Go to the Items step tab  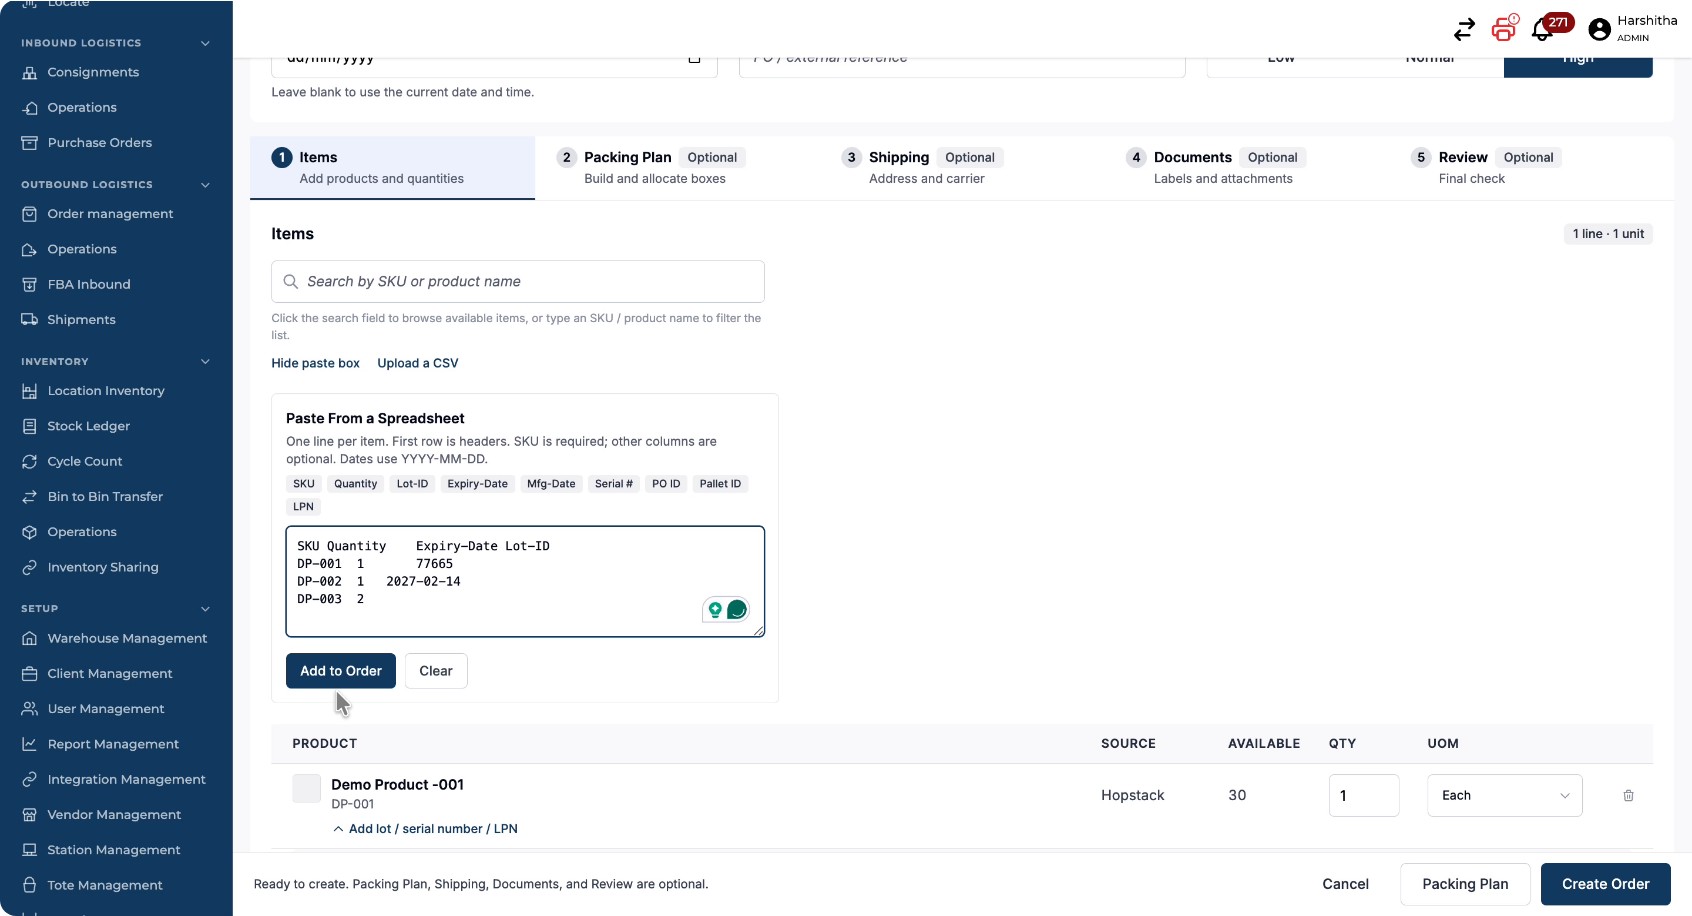392,167
